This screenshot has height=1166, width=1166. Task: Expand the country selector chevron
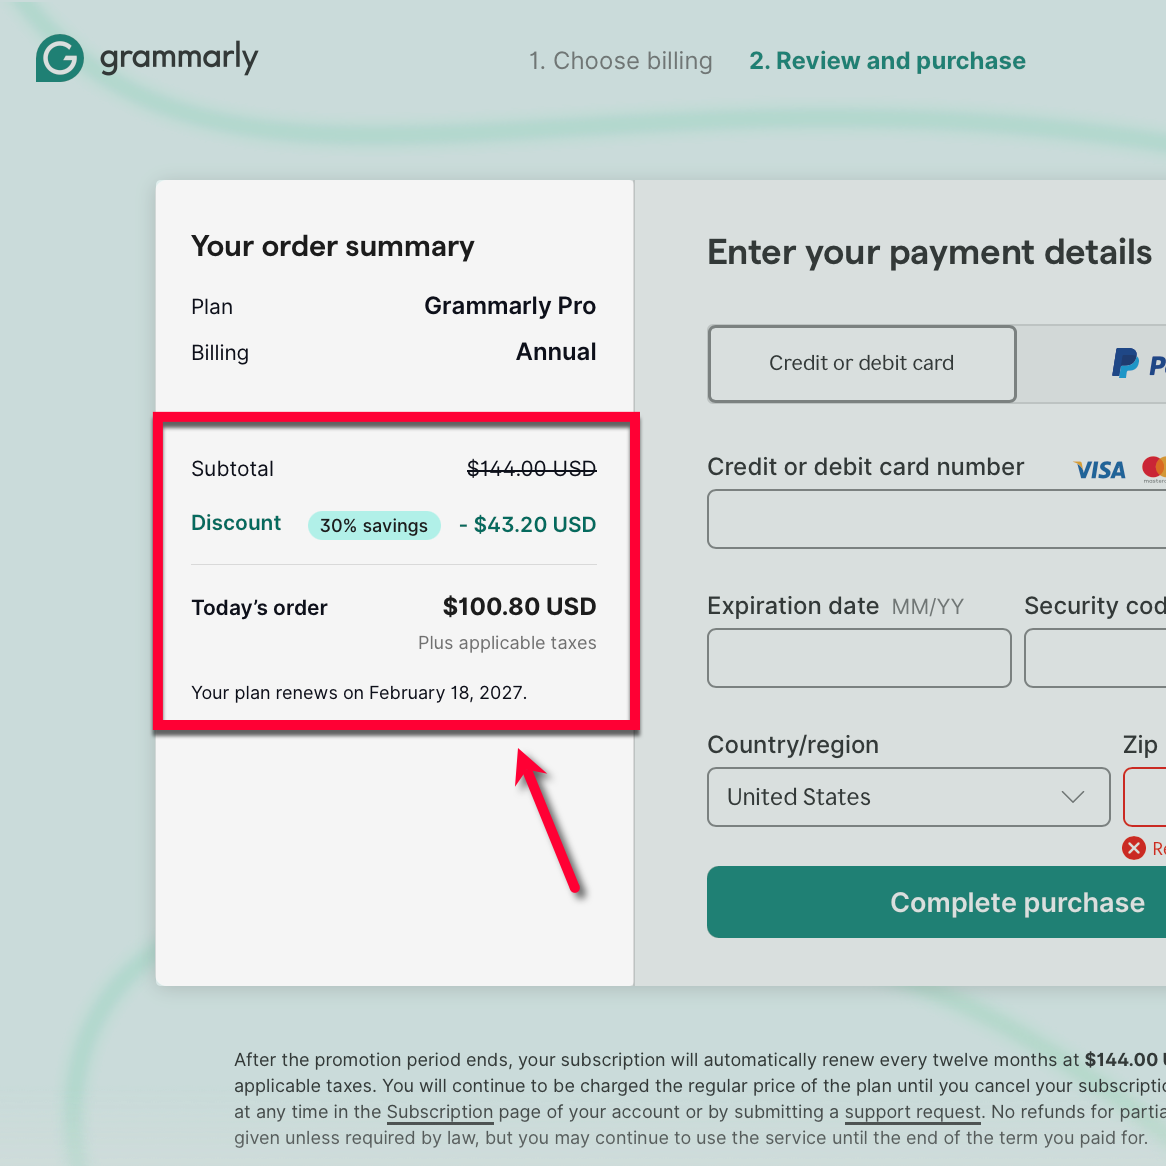click(1073, 797)
